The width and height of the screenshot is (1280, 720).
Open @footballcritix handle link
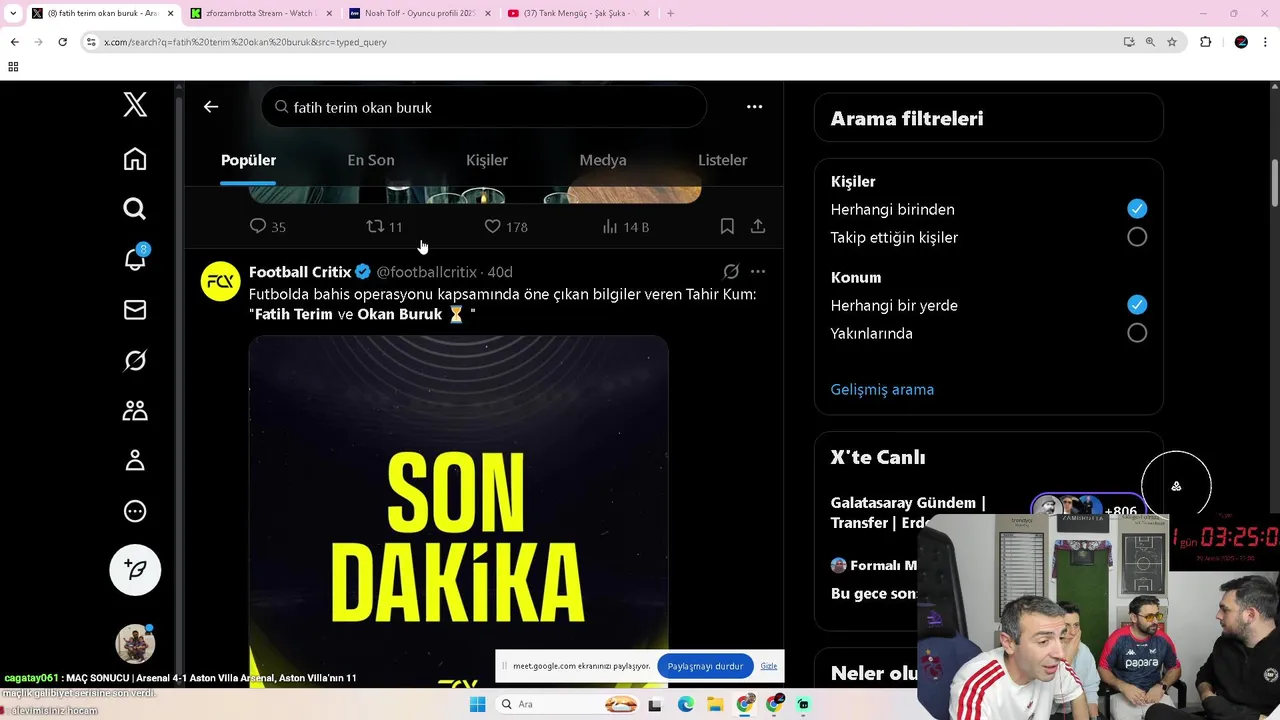click(426, 272)
